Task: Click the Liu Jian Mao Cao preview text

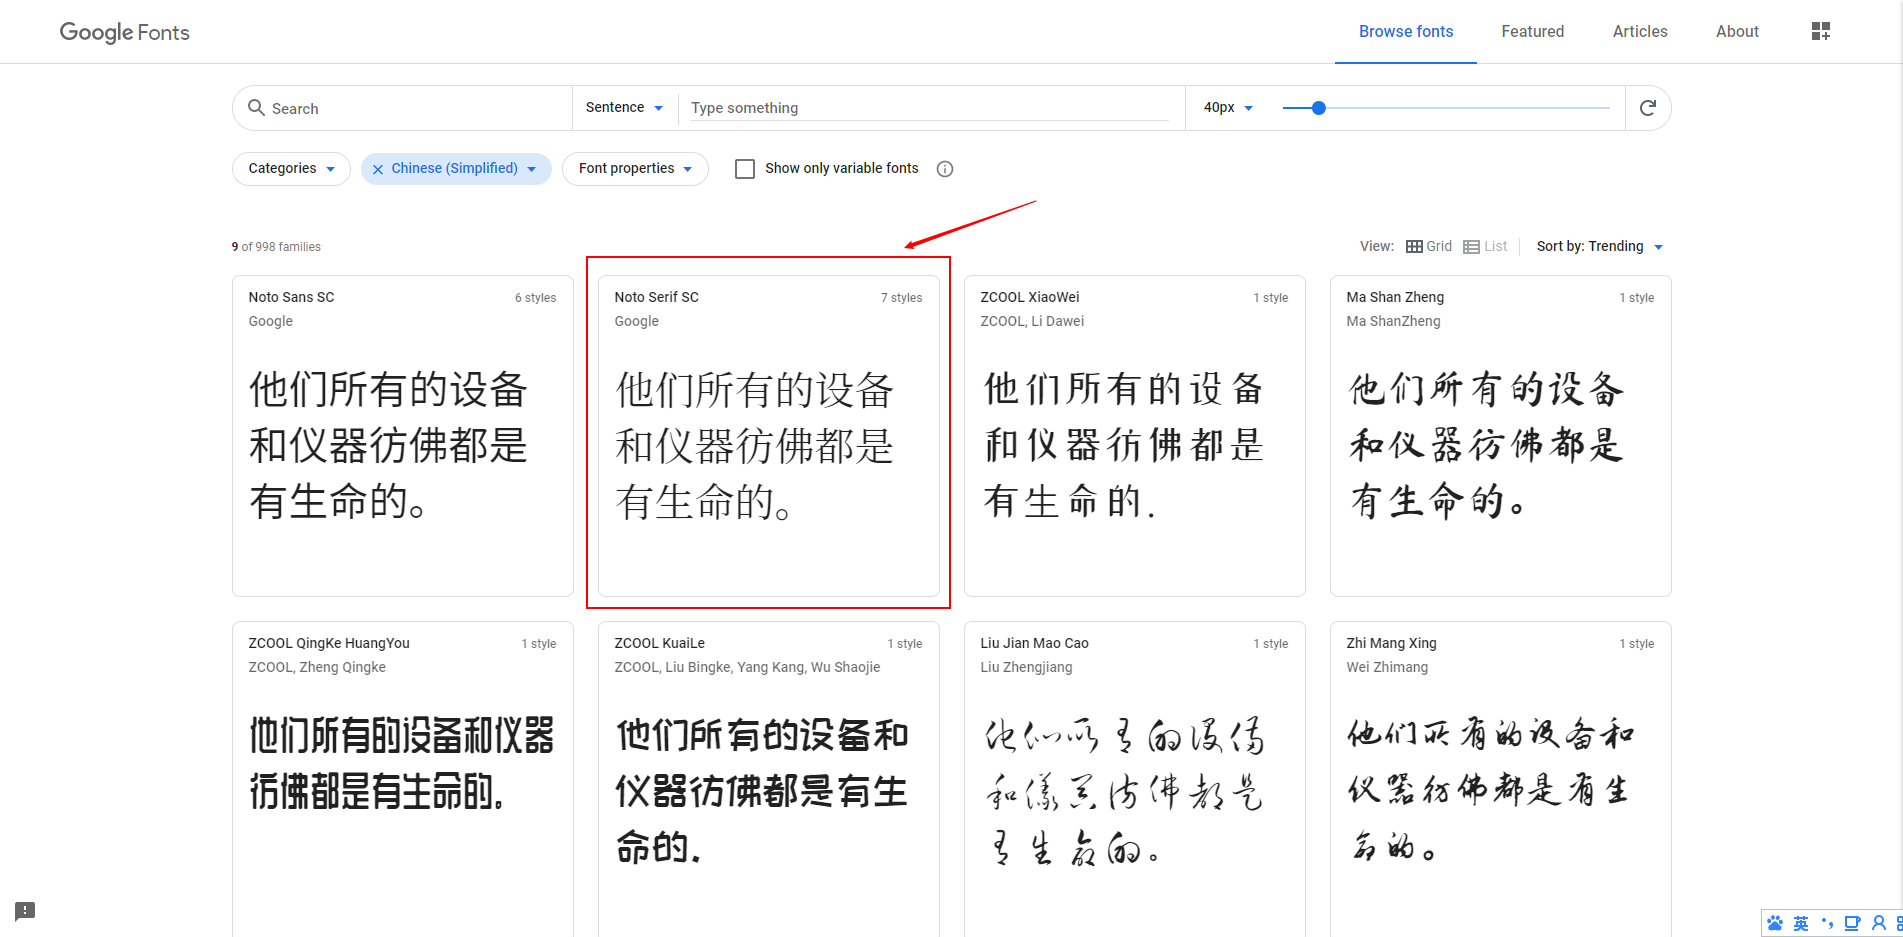Action: [x=1123, y=791]
